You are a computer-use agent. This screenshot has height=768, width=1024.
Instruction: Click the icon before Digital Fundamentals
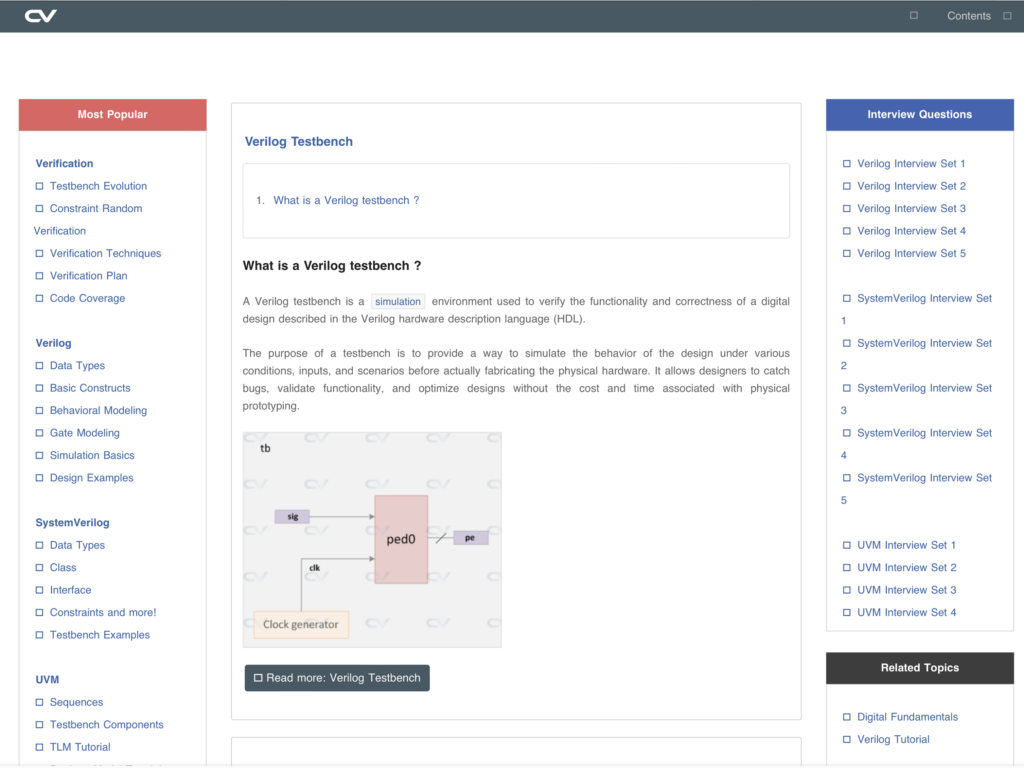click(x=847, y=717)
